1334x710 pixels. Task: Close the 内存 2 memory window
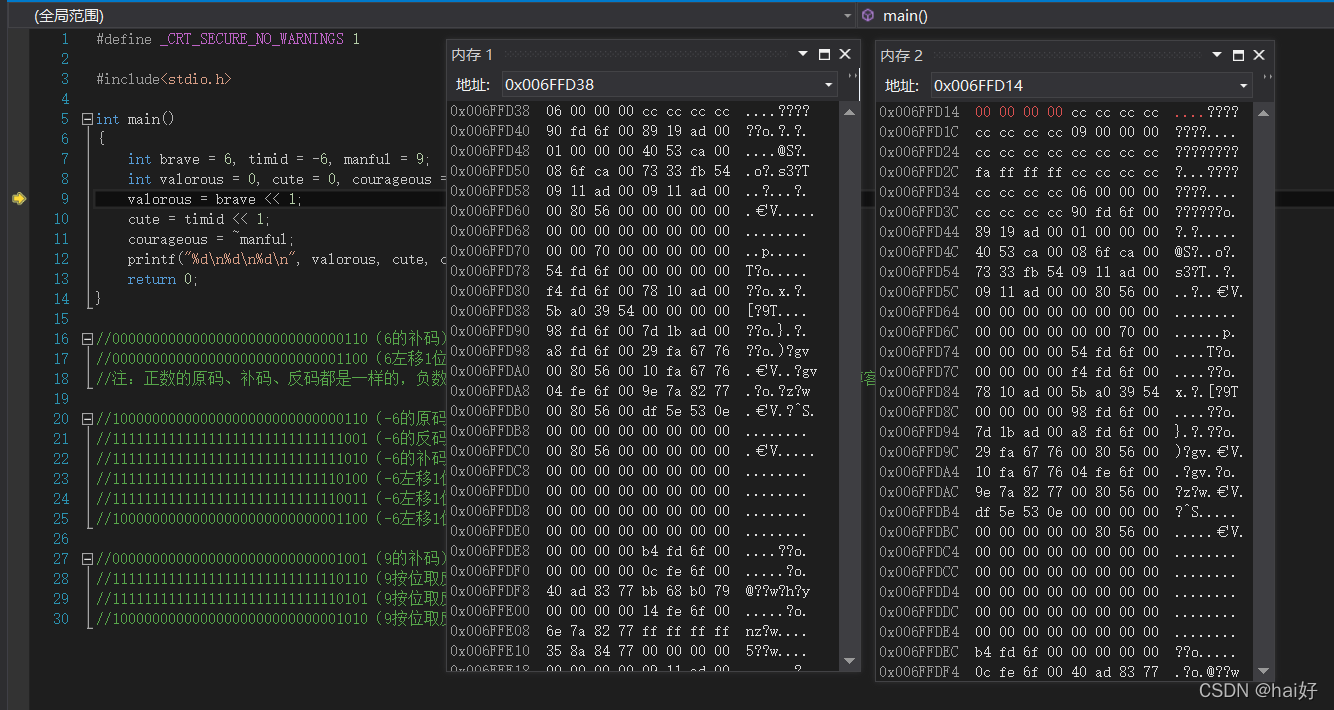1259,55
